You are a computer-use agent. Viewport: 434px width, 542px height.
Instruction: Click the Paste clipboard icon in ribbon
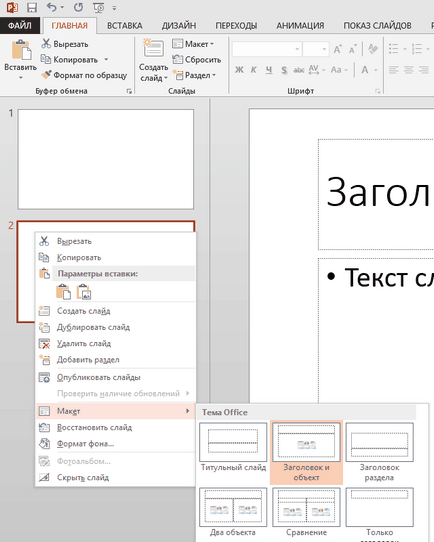tap(21, 49)
